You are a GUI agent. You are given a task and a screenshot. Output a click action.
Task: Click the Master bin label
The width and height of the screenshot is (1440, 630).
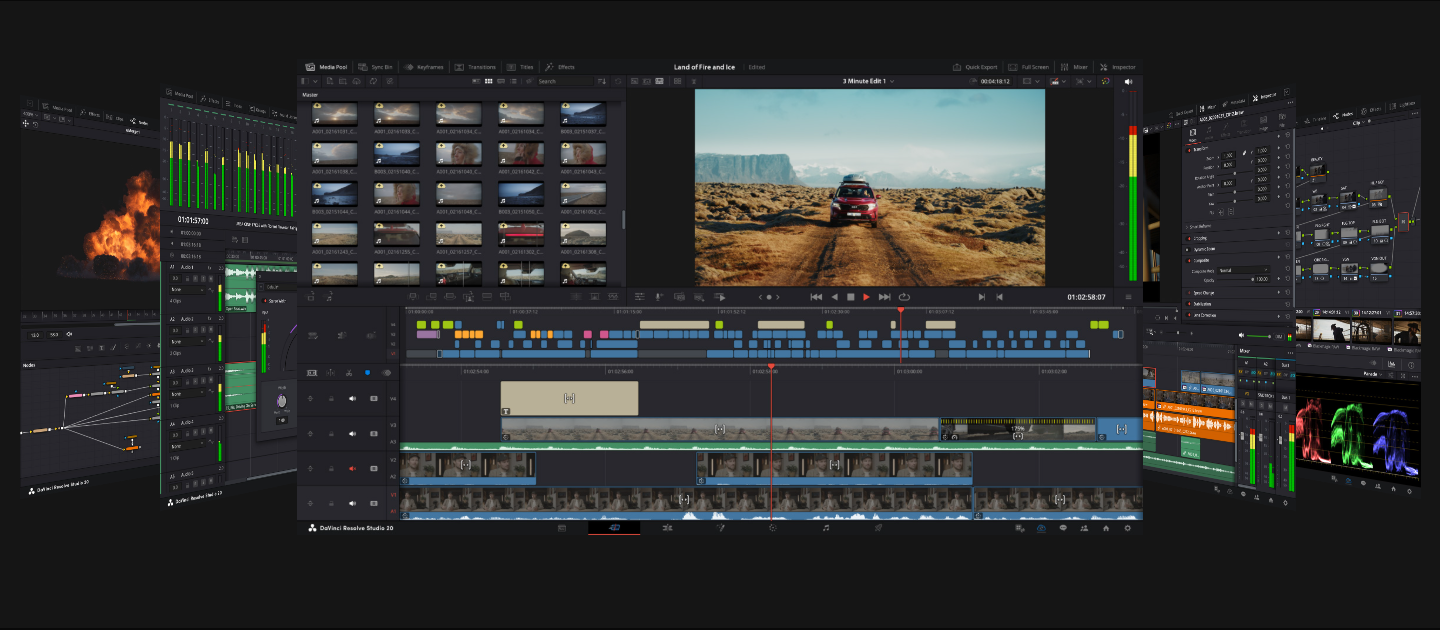310,95
